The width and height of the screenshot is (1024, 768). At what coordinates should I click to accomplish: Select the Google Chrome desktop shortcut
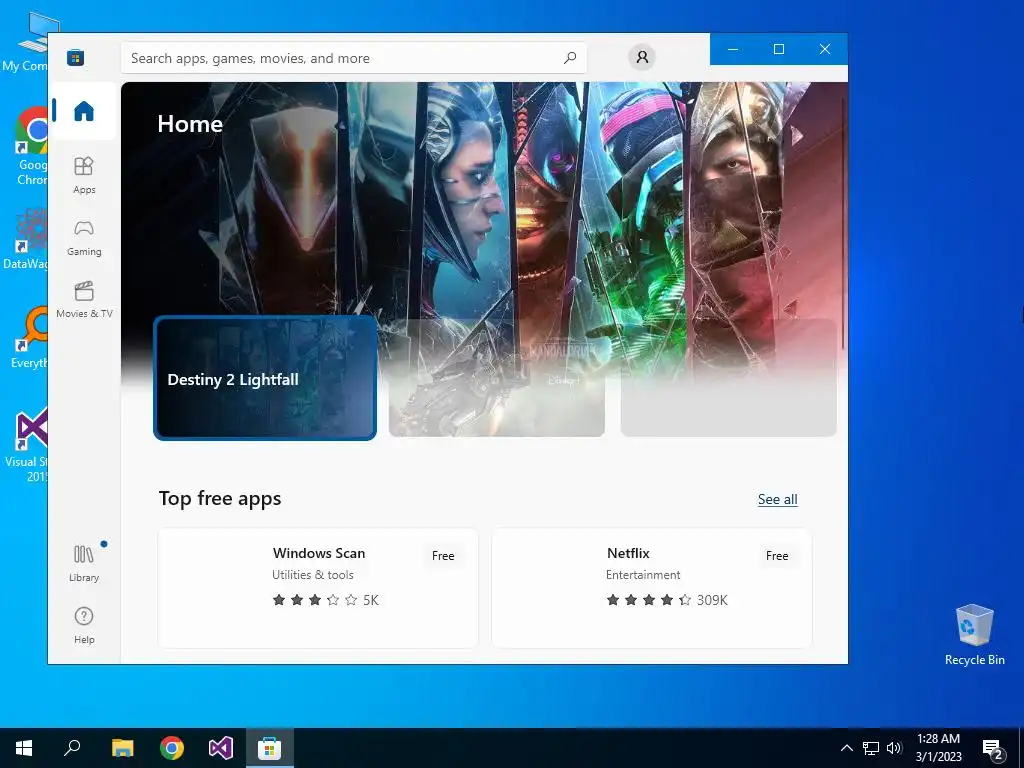tap(31, 146)
